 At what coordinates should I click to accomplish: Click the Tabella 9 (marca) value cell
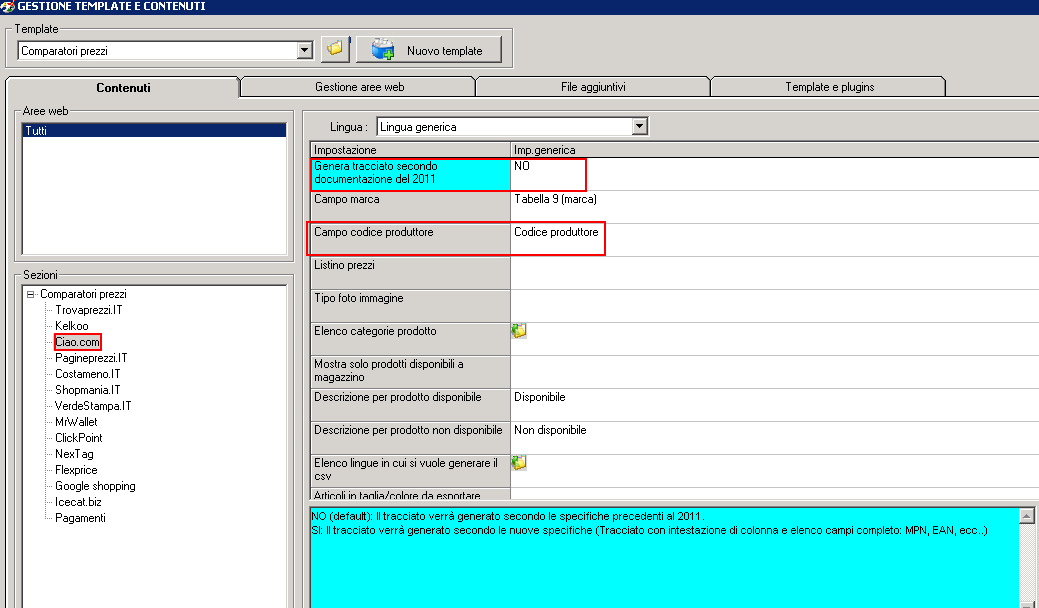click(775, 207)
